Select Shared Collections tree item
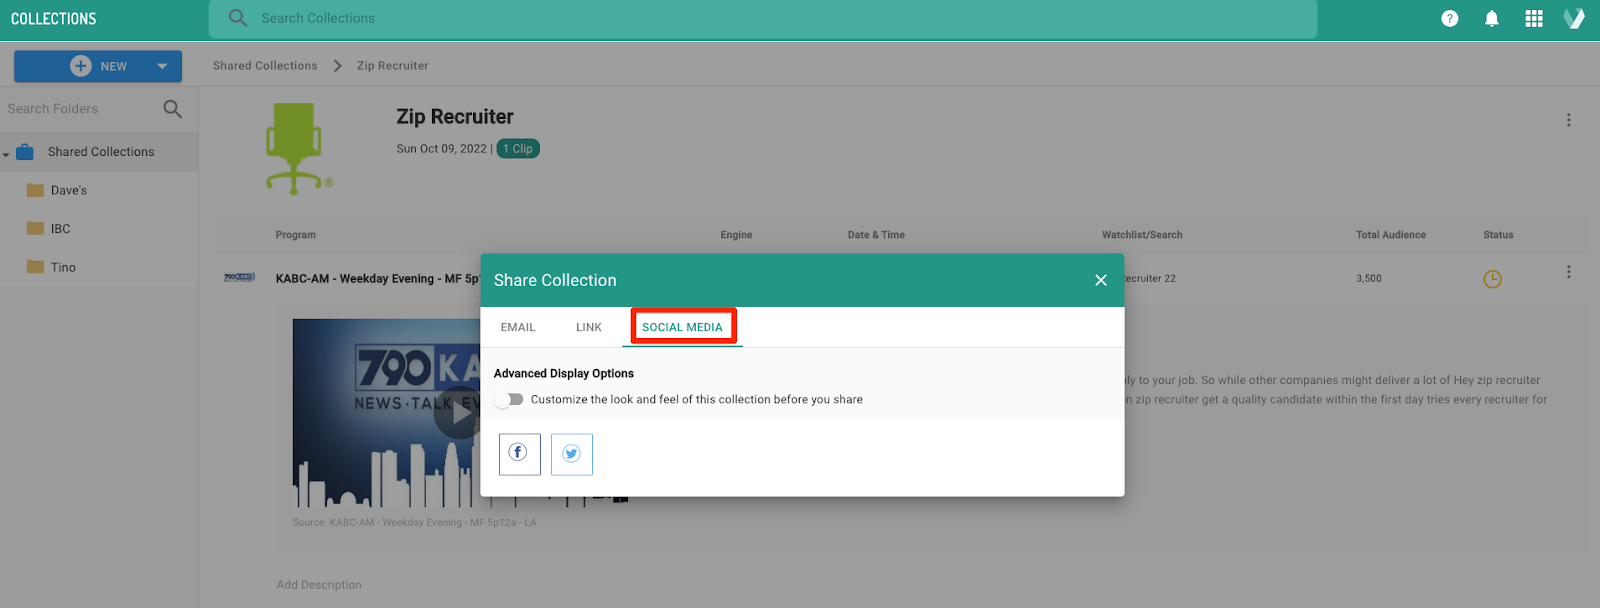 99,152
